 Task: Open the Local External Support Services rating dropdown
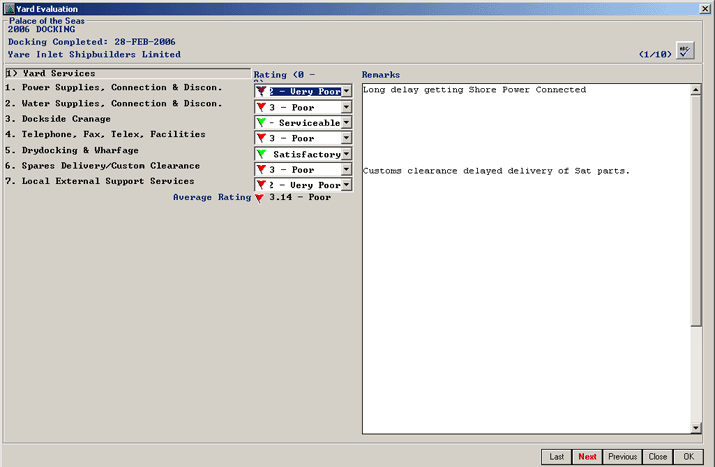coord(346,186)
